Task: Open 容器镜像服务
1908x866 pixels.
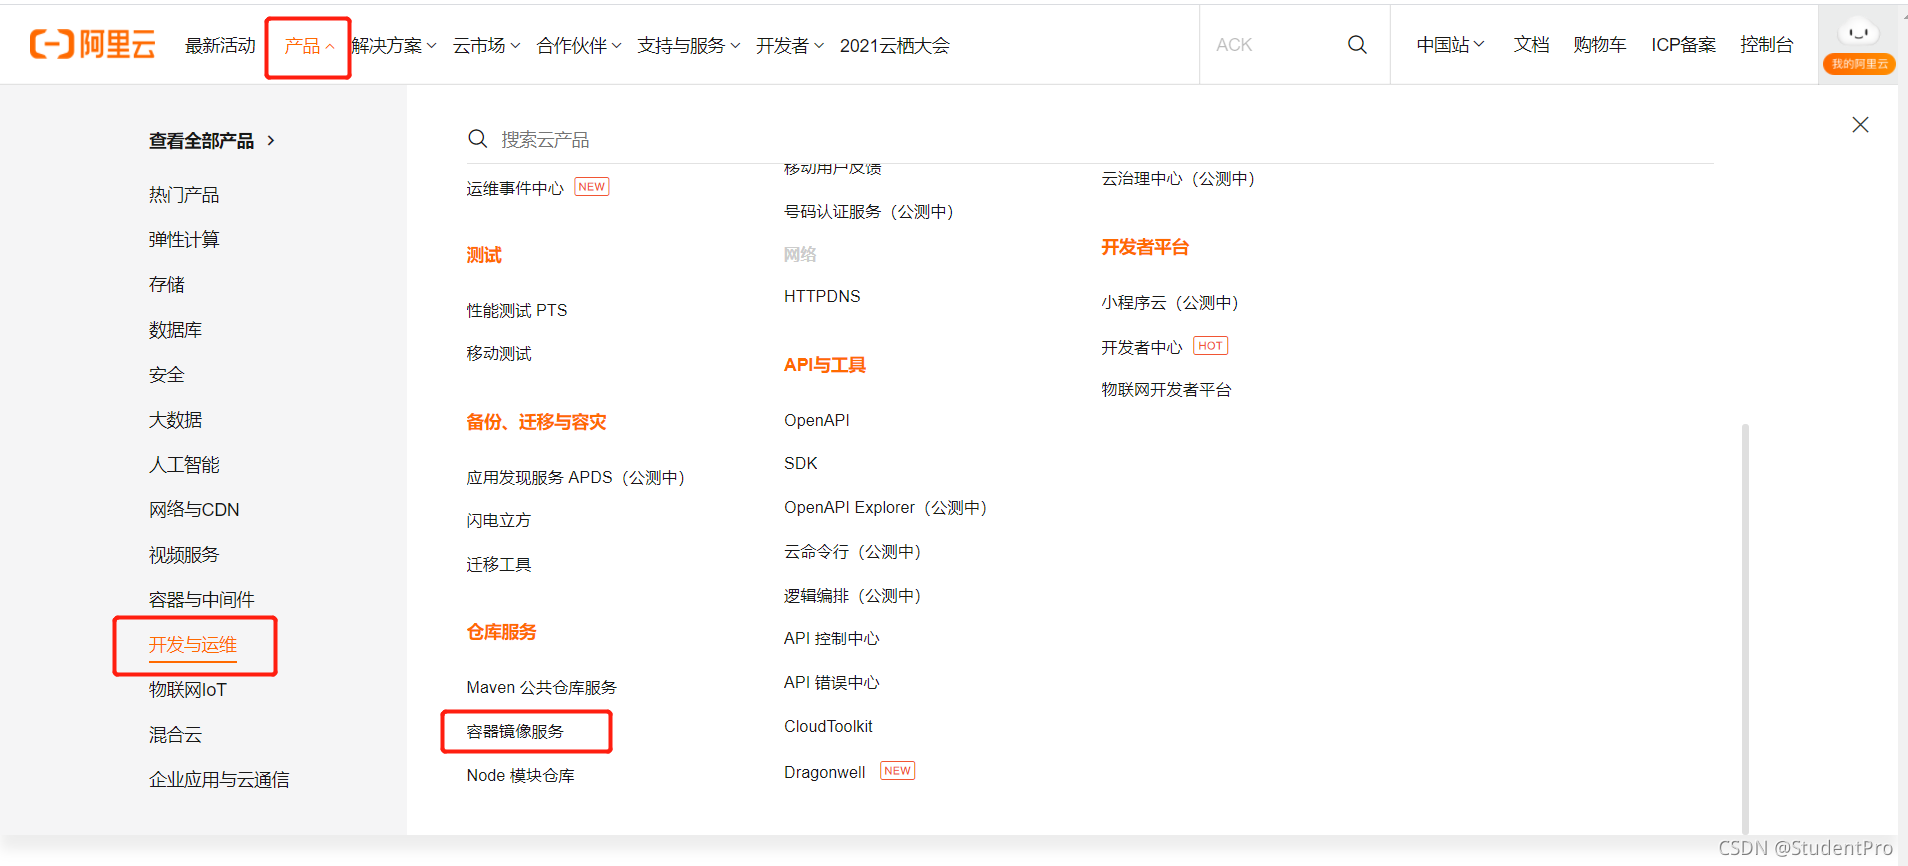Action: [x=515, y=732]
